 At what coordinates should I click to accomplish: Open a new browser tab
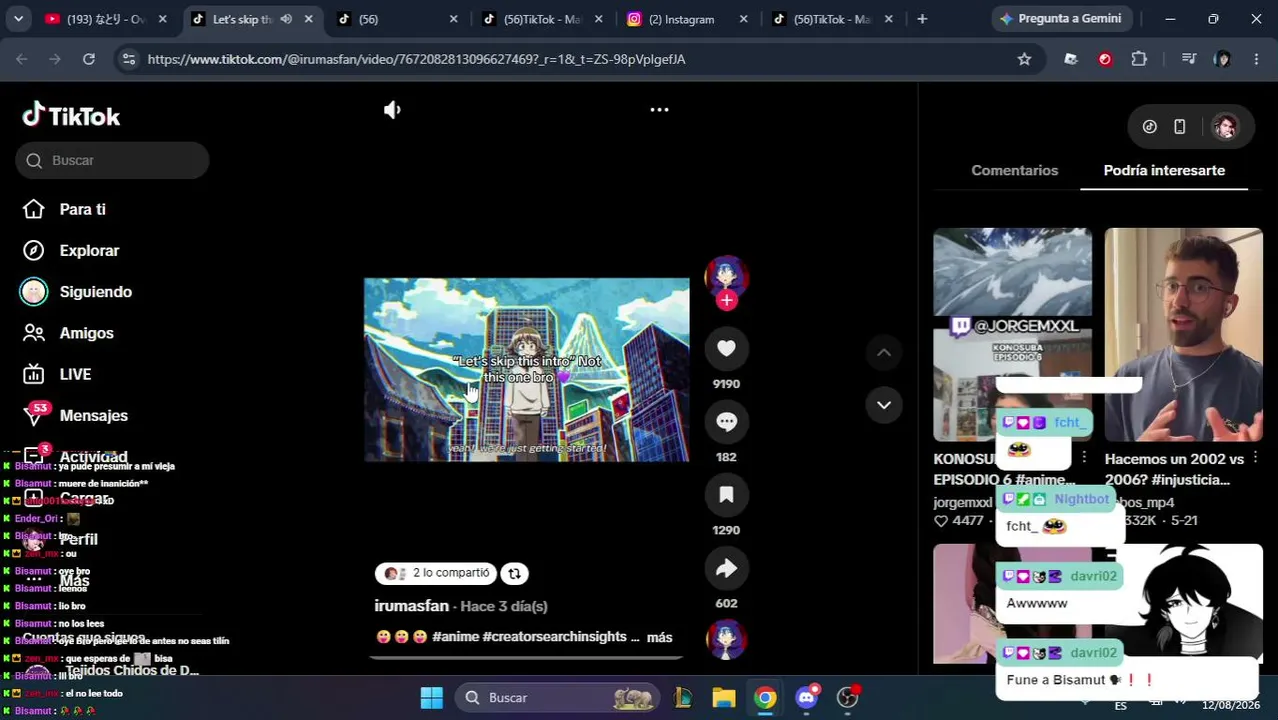pos(922,19)
